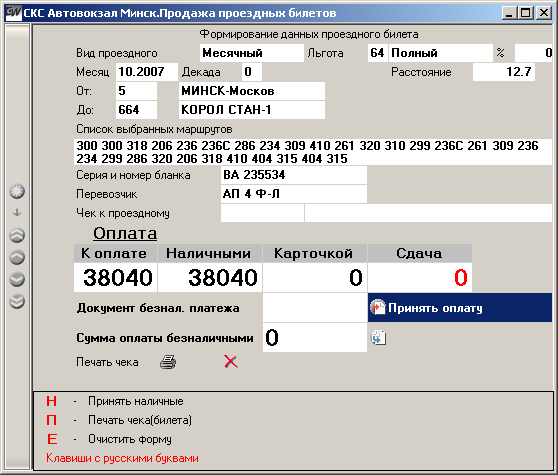Close the СКС Автовокзал Минск window
This screenshot has height=475, width=558.
[x=544, y=13]
